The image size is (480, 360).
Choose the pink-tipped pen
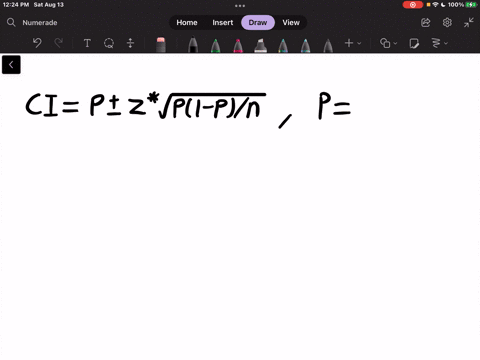[238, 45]
